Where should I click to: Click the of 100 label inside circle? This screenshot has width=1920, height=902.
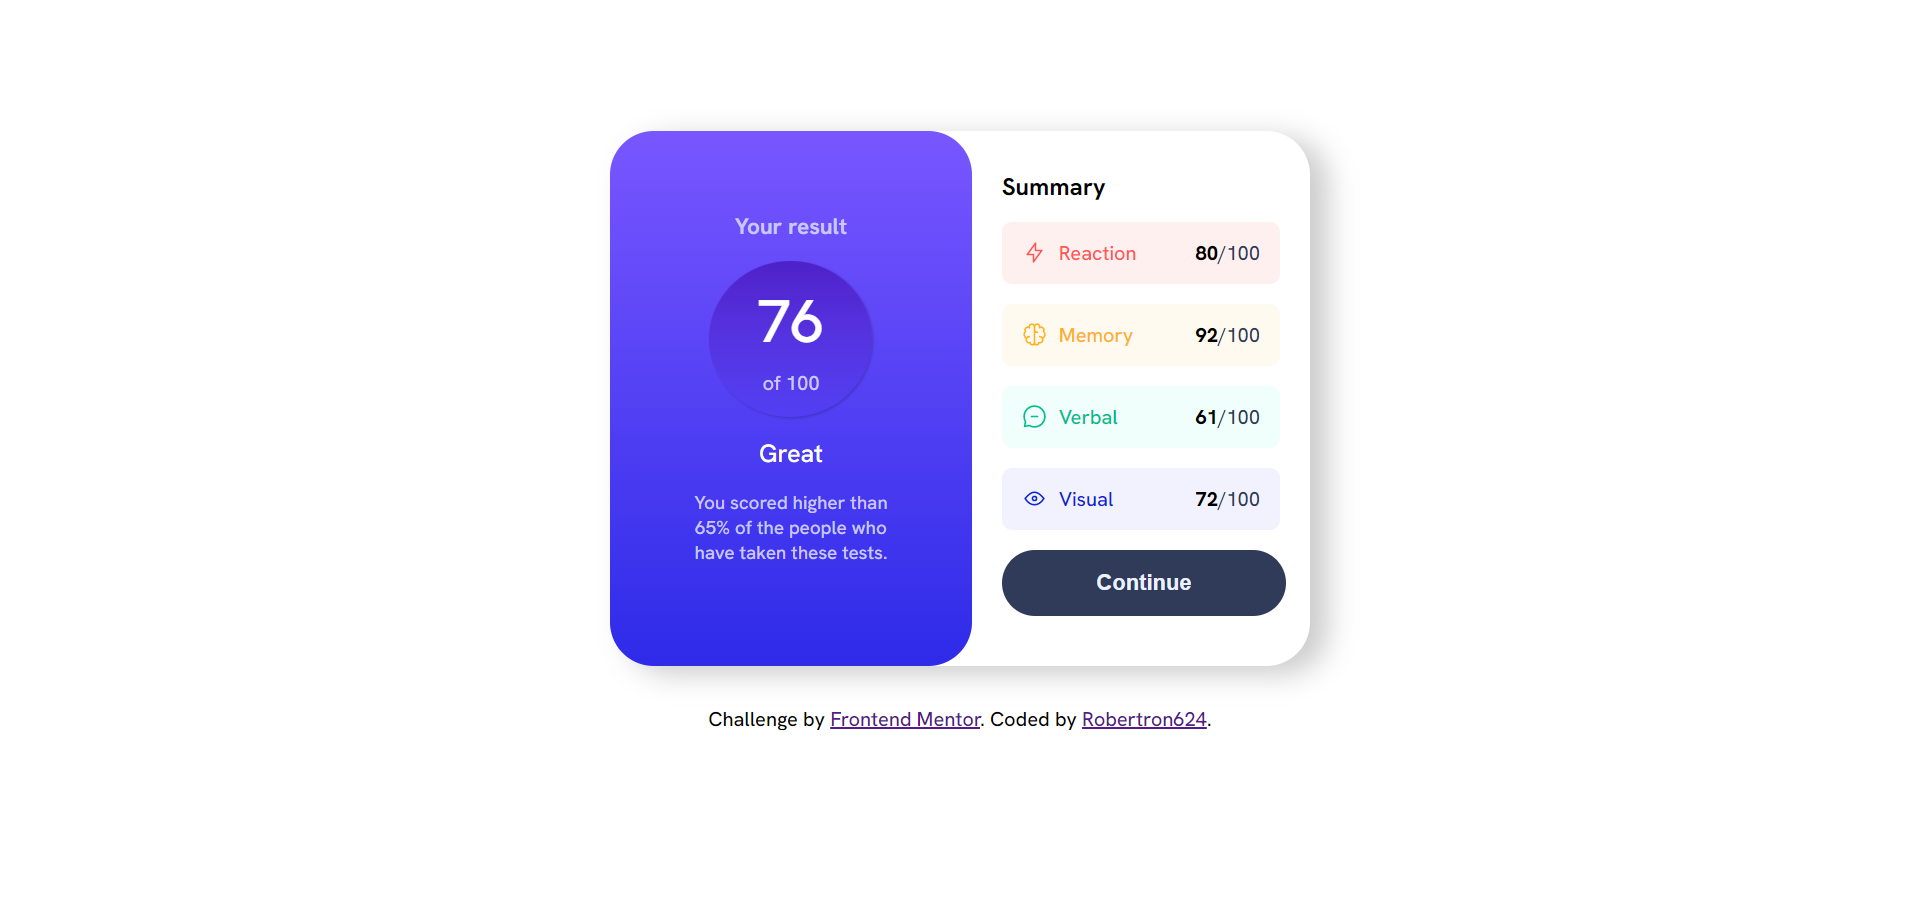pyautogui.click(x=790, y=383)
